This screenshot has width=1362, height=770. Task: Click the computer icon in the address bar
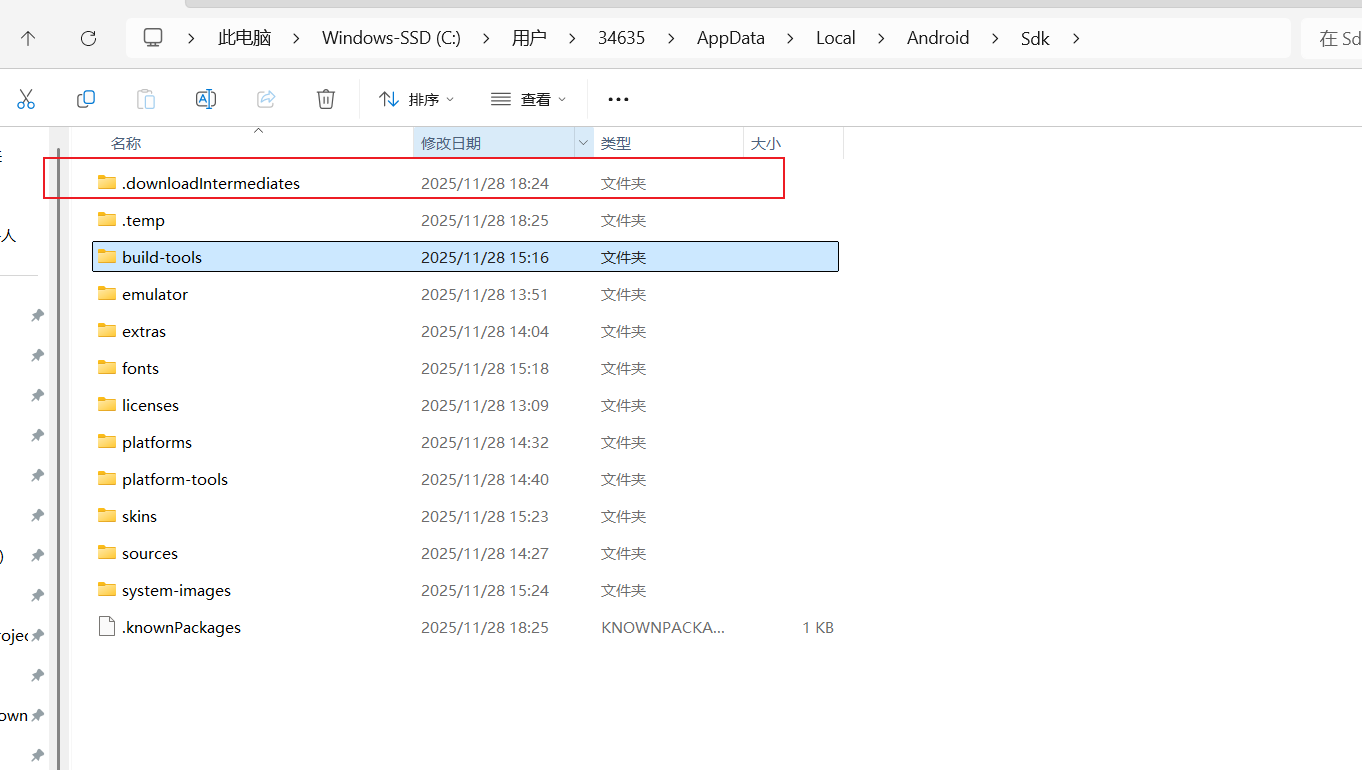153,37
